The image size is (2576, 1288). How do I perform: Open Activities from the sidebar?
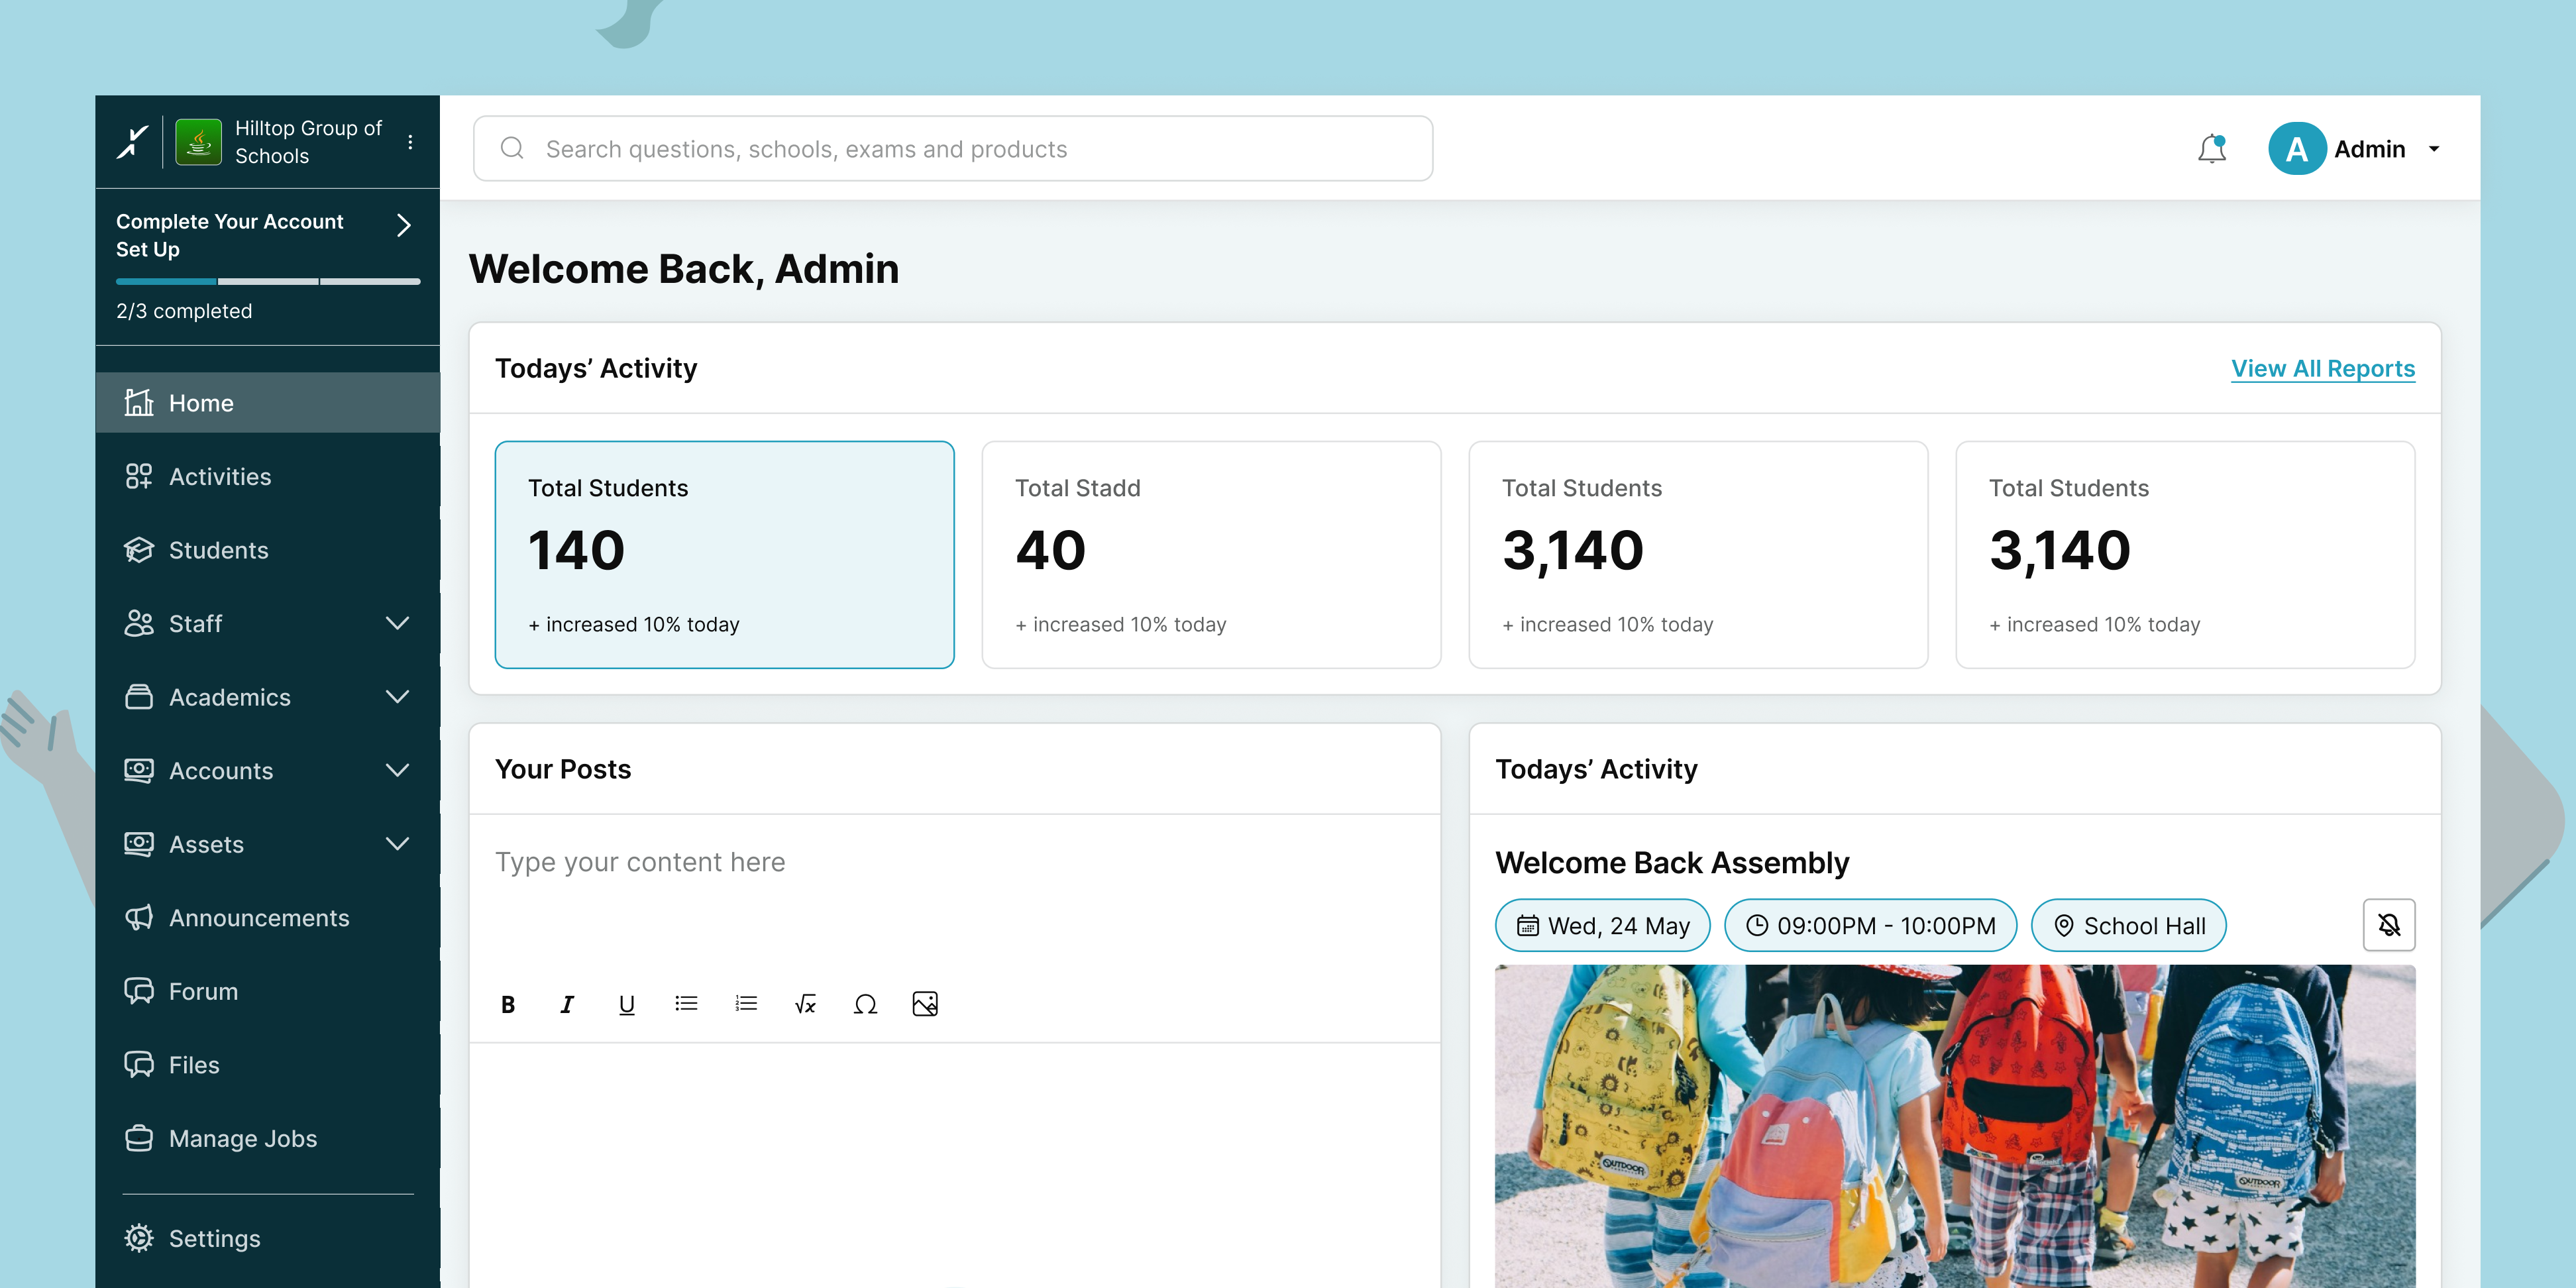[x=268, y=476]
